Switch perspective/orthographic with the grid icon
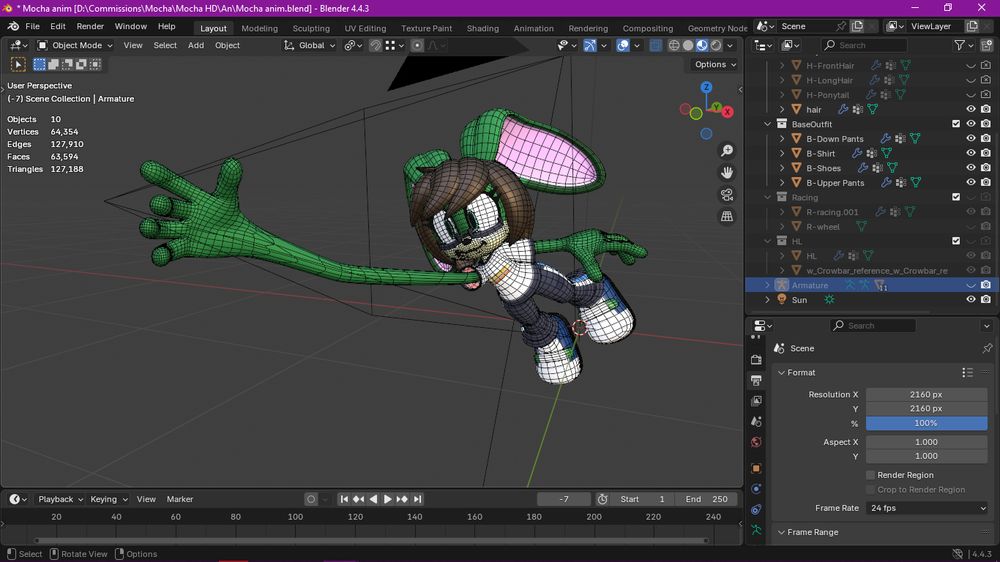 [x=726, y=217]
